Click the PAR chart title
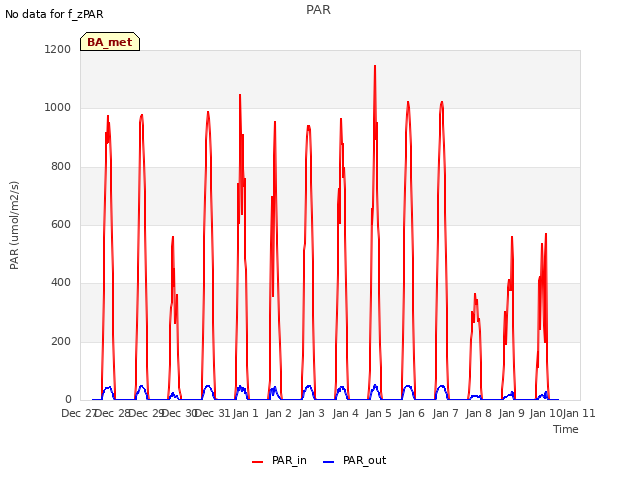This screenshot has width=640, height=480. 318,10
